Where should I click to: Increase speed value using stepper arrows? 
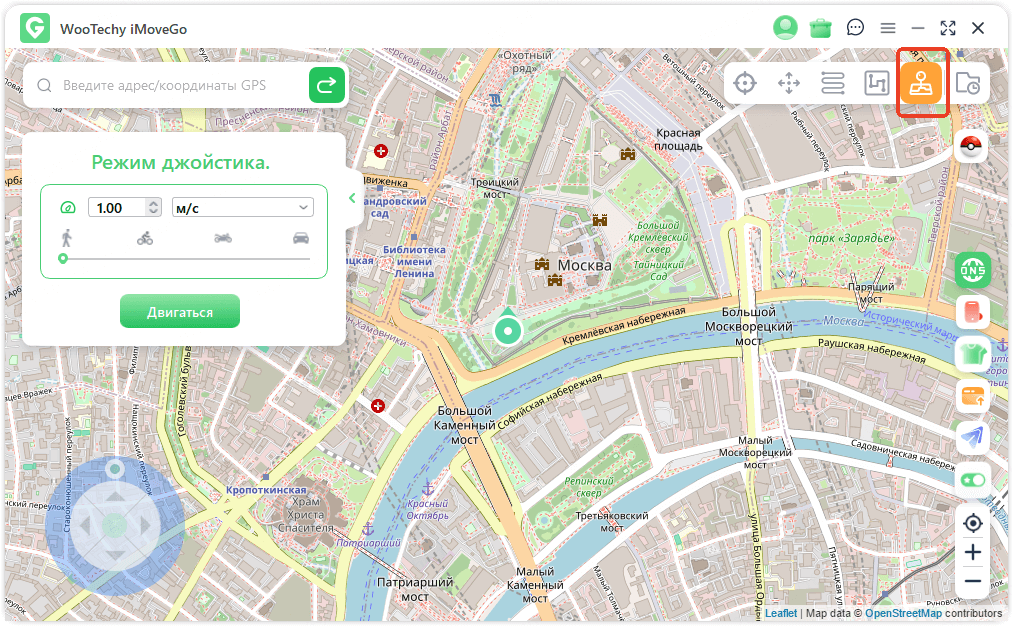click(x=153, y=203)
